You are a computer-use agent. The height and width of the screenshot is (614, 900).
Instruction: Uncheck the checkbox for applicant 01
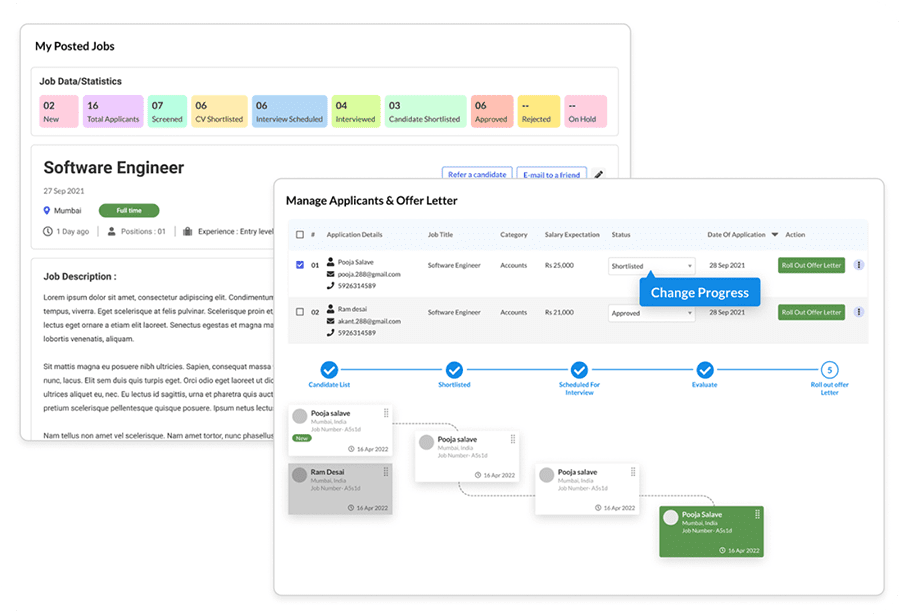coord(300,265)
